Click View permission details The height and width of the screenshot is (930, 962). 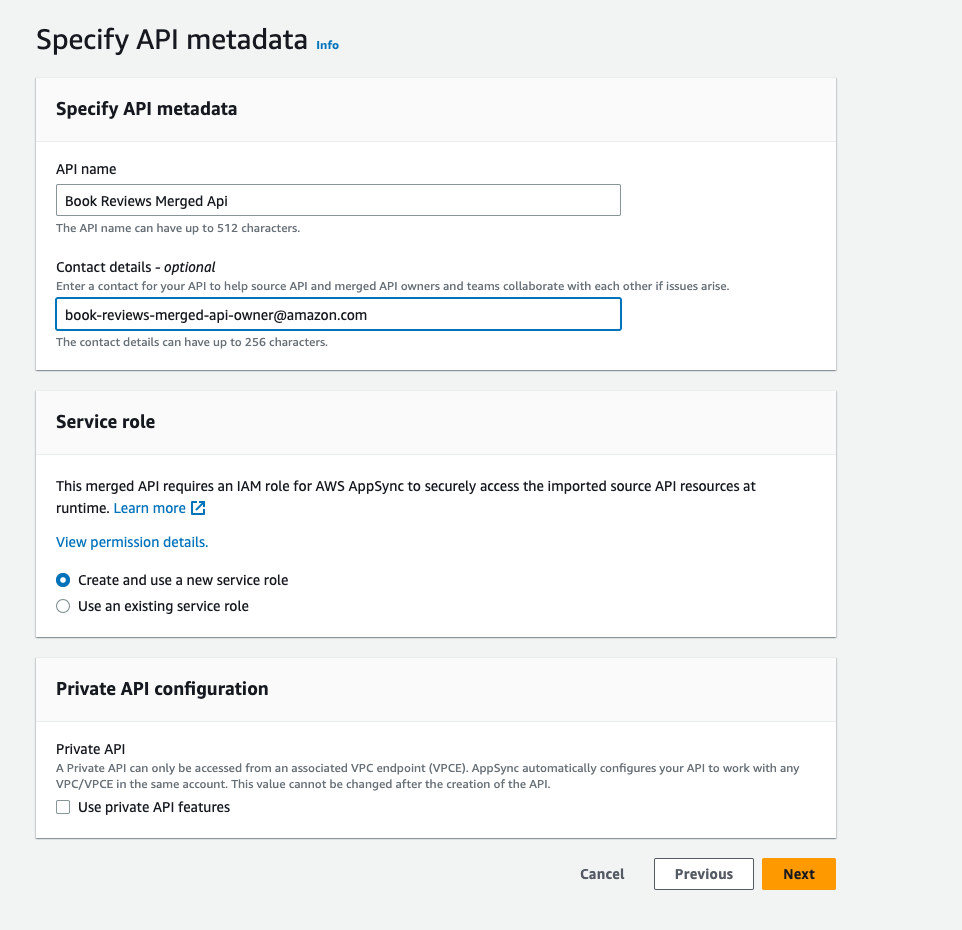coord(132,542)
